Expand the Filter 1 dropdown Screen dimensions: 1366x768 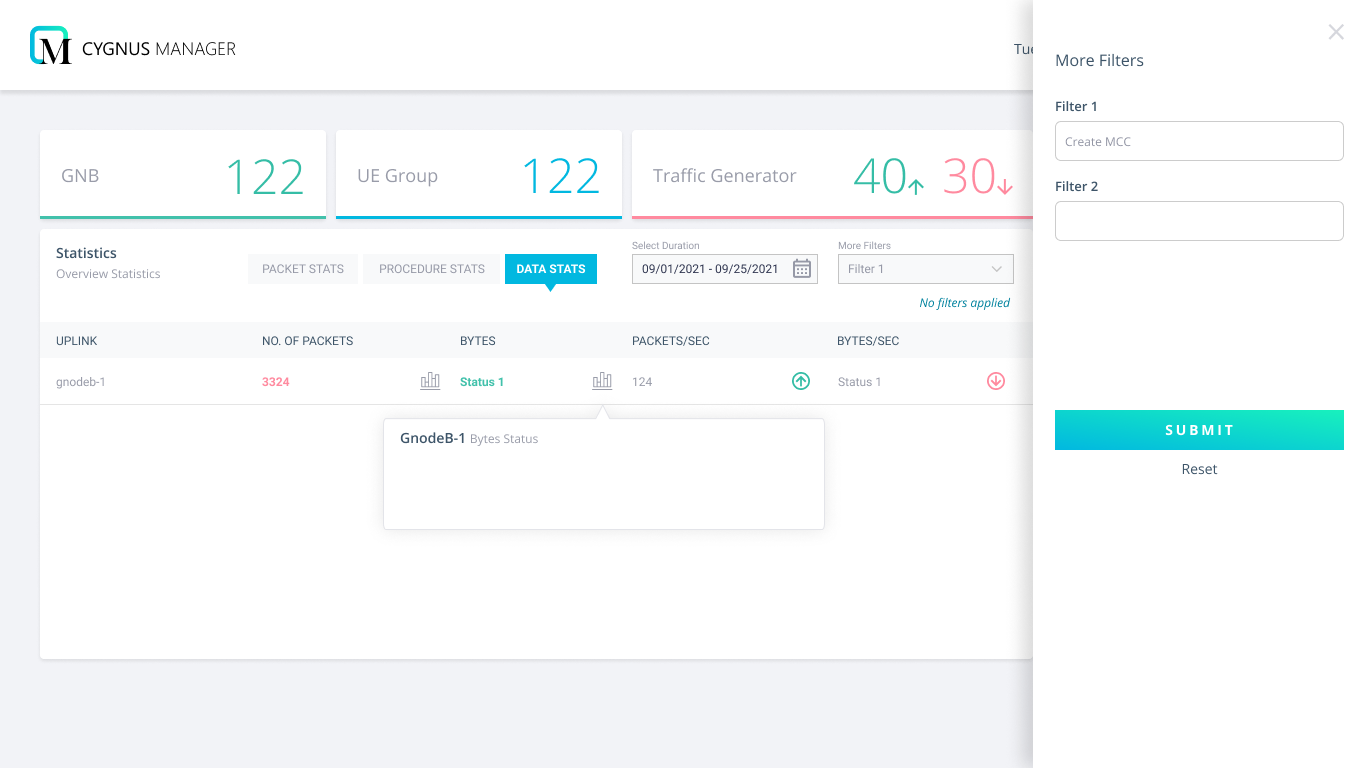tap(925, 269)
